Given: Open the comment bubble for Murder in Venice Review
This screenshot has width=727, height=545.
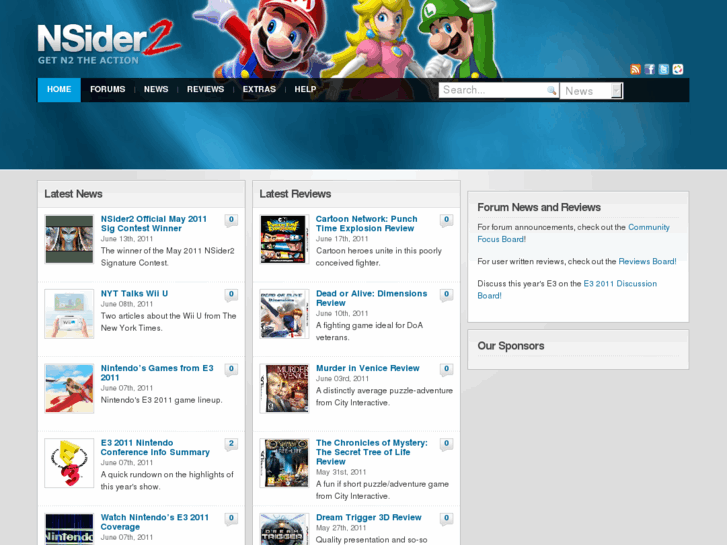Looking at the screenshot, I should point(446,370).
